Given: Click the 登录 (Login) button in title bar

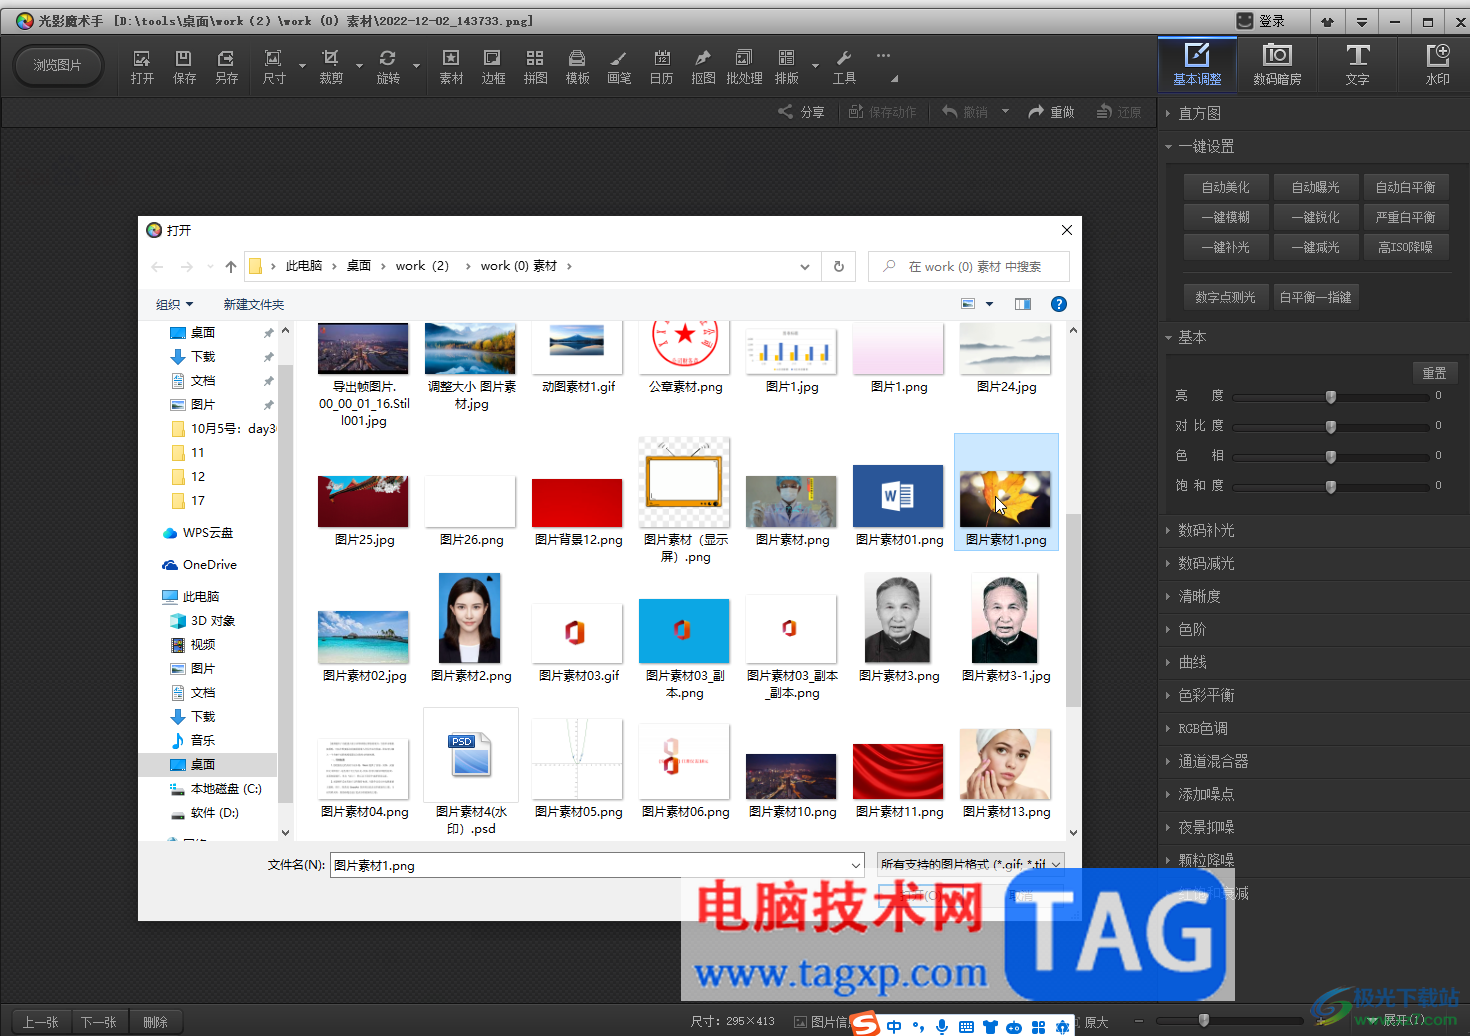Looking at the screenshot, I should (1261, 21).
